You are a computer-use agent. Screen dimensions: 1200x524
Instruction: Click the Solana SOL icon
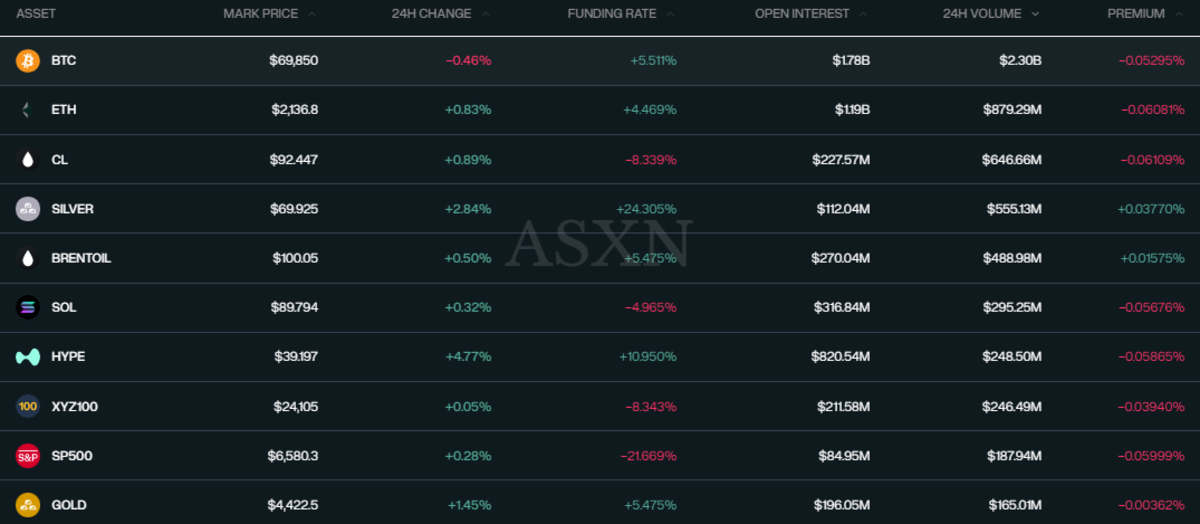click(x=28, y=308)
